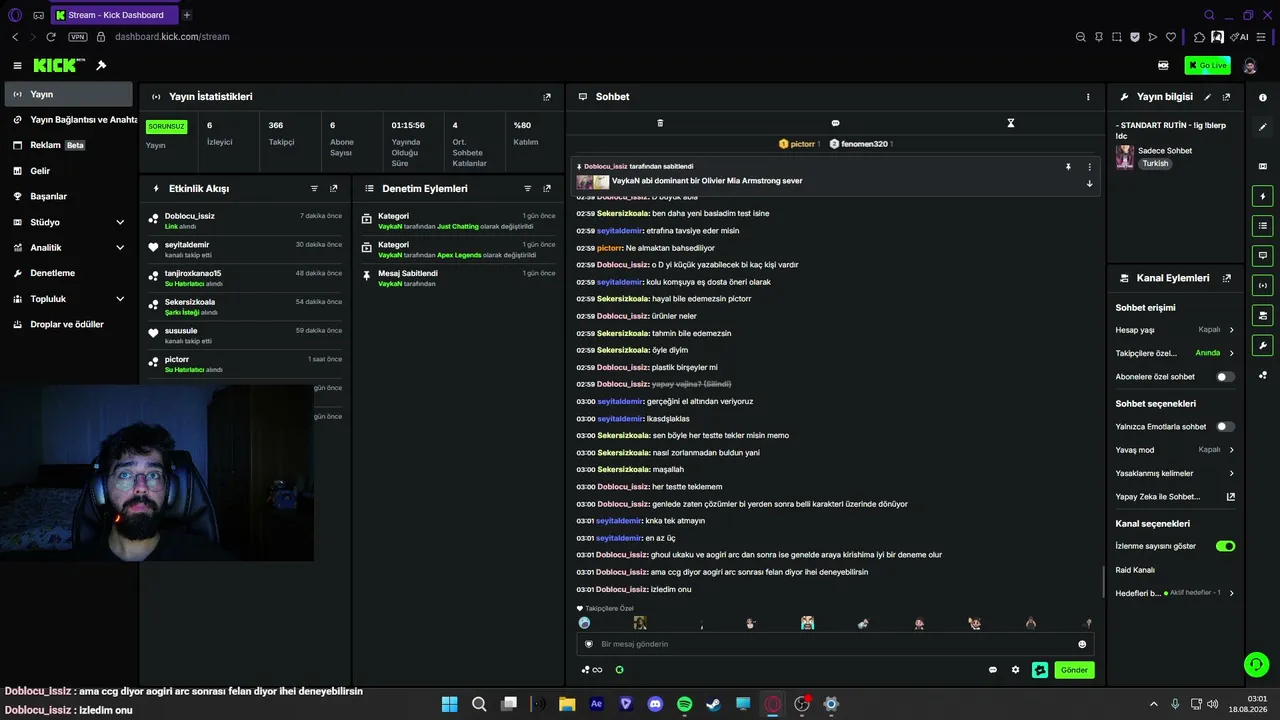Open Yavaş mod setting
This screenshot has height=720, width=1280.
(1175, 450)
